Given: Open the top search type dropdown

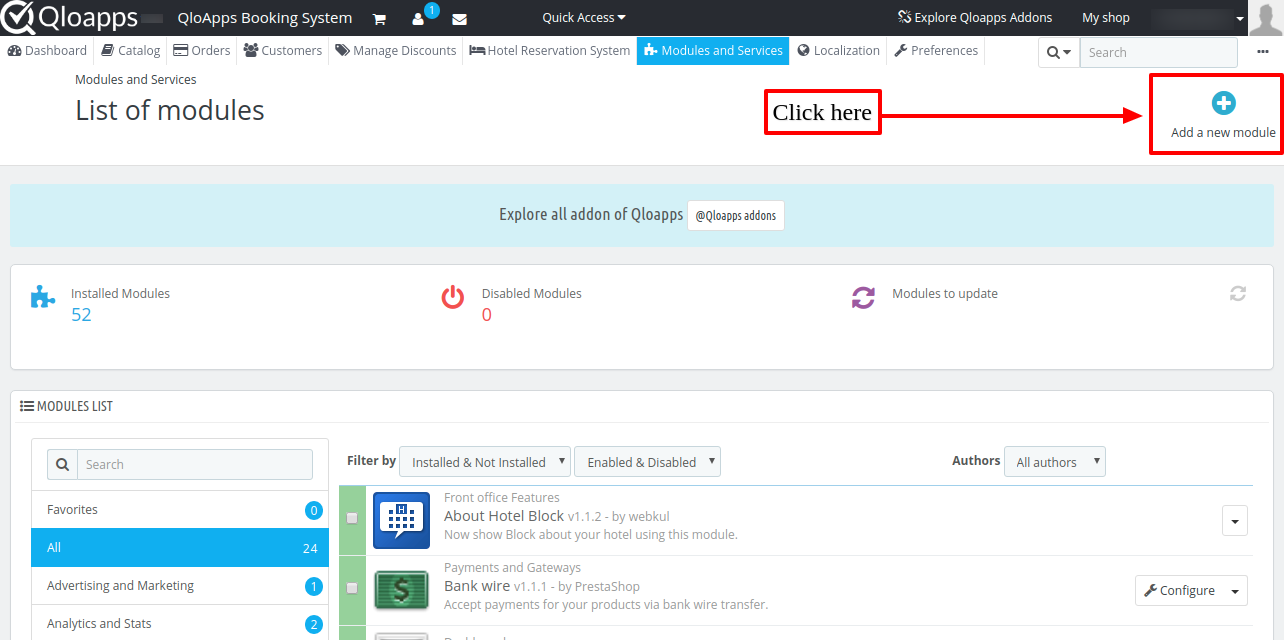Looking at the screenshot, I should 1059,52.
